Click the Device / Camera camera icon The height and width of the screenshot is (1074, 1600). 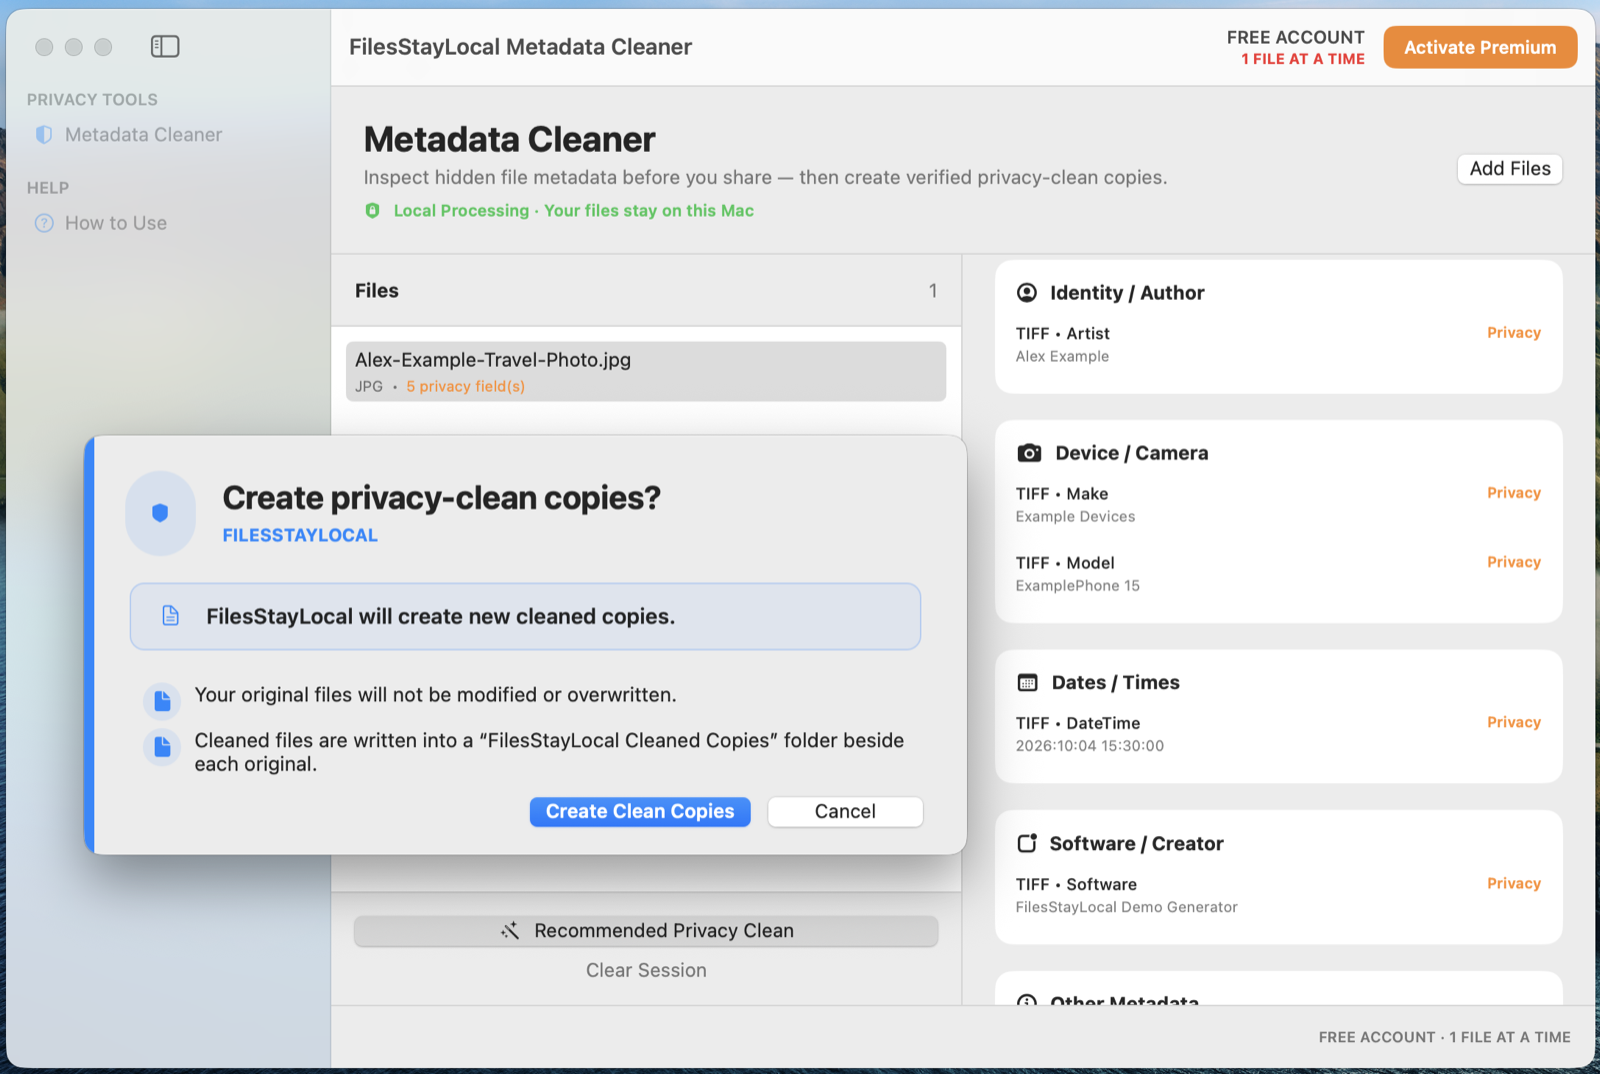[1029, 453]
